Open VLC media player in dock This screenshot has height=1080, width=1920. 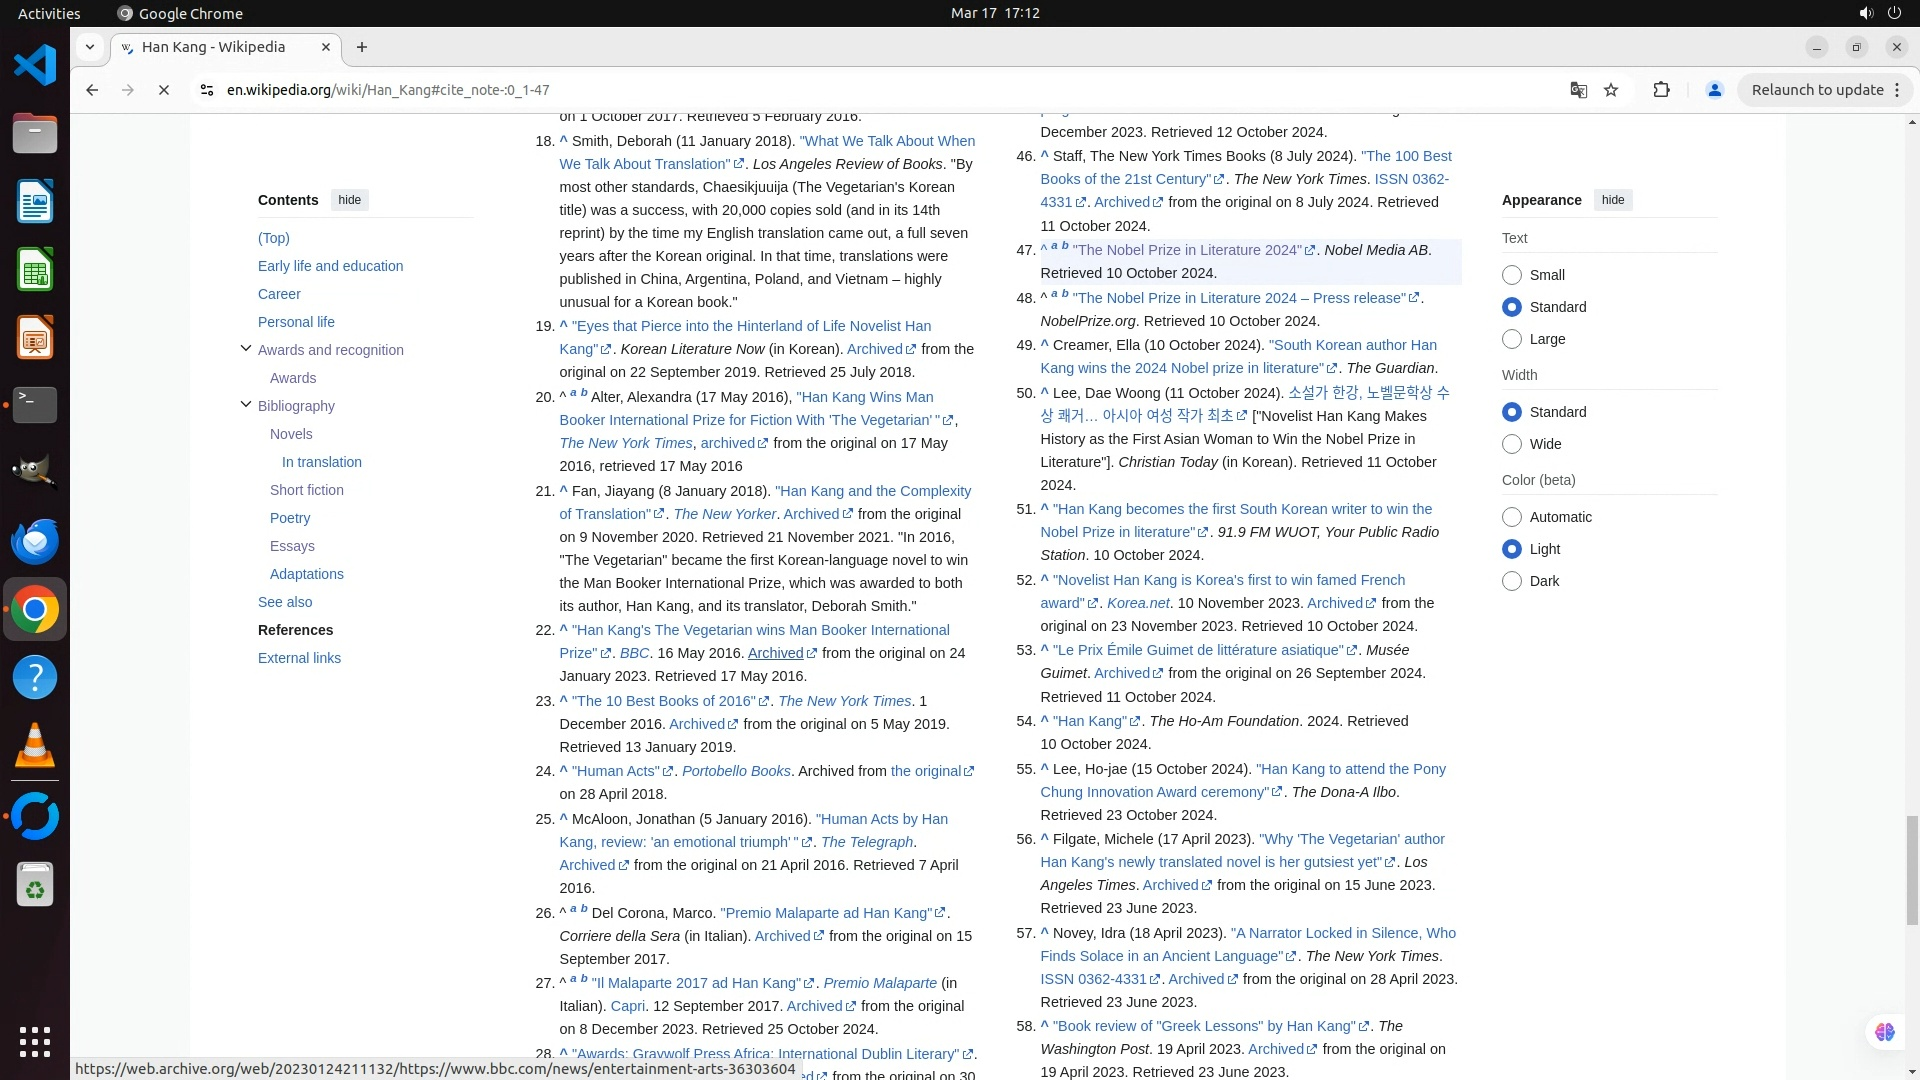click(x=35, y=745)
